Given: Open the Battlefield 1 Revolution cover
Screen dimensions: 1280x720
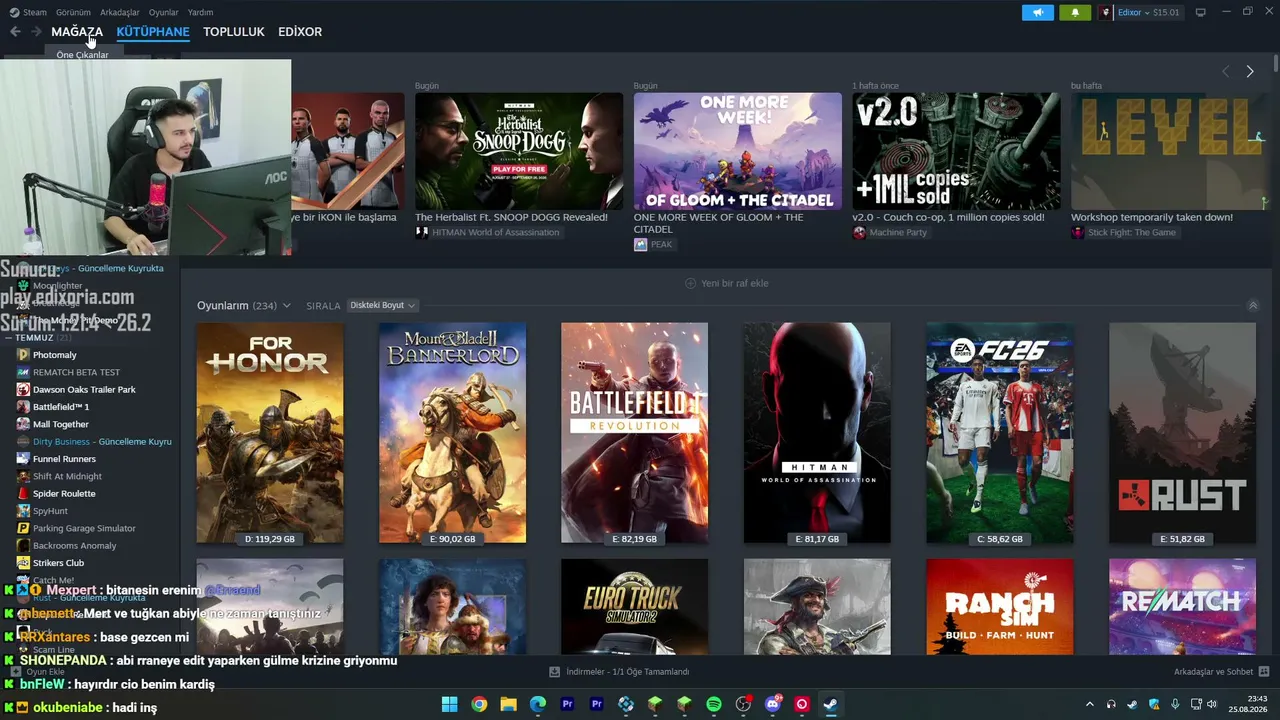Looking at the screenshot, I should (635, 433).
